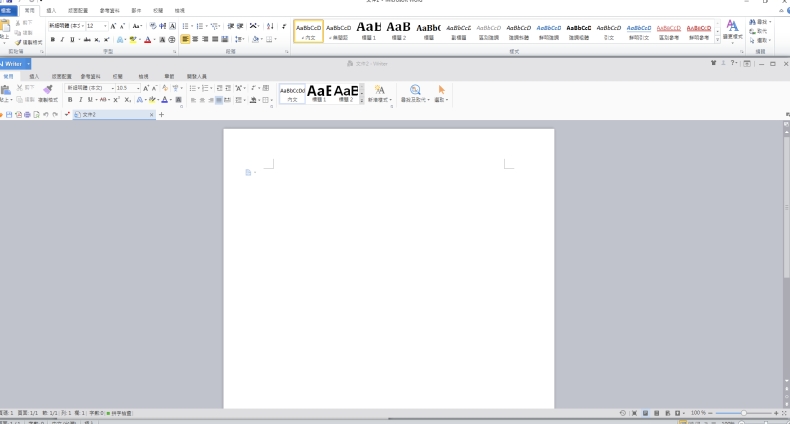Click Writer's grow font icon
The height and width of the screenshot is (424, 790).
click(146, 88)
